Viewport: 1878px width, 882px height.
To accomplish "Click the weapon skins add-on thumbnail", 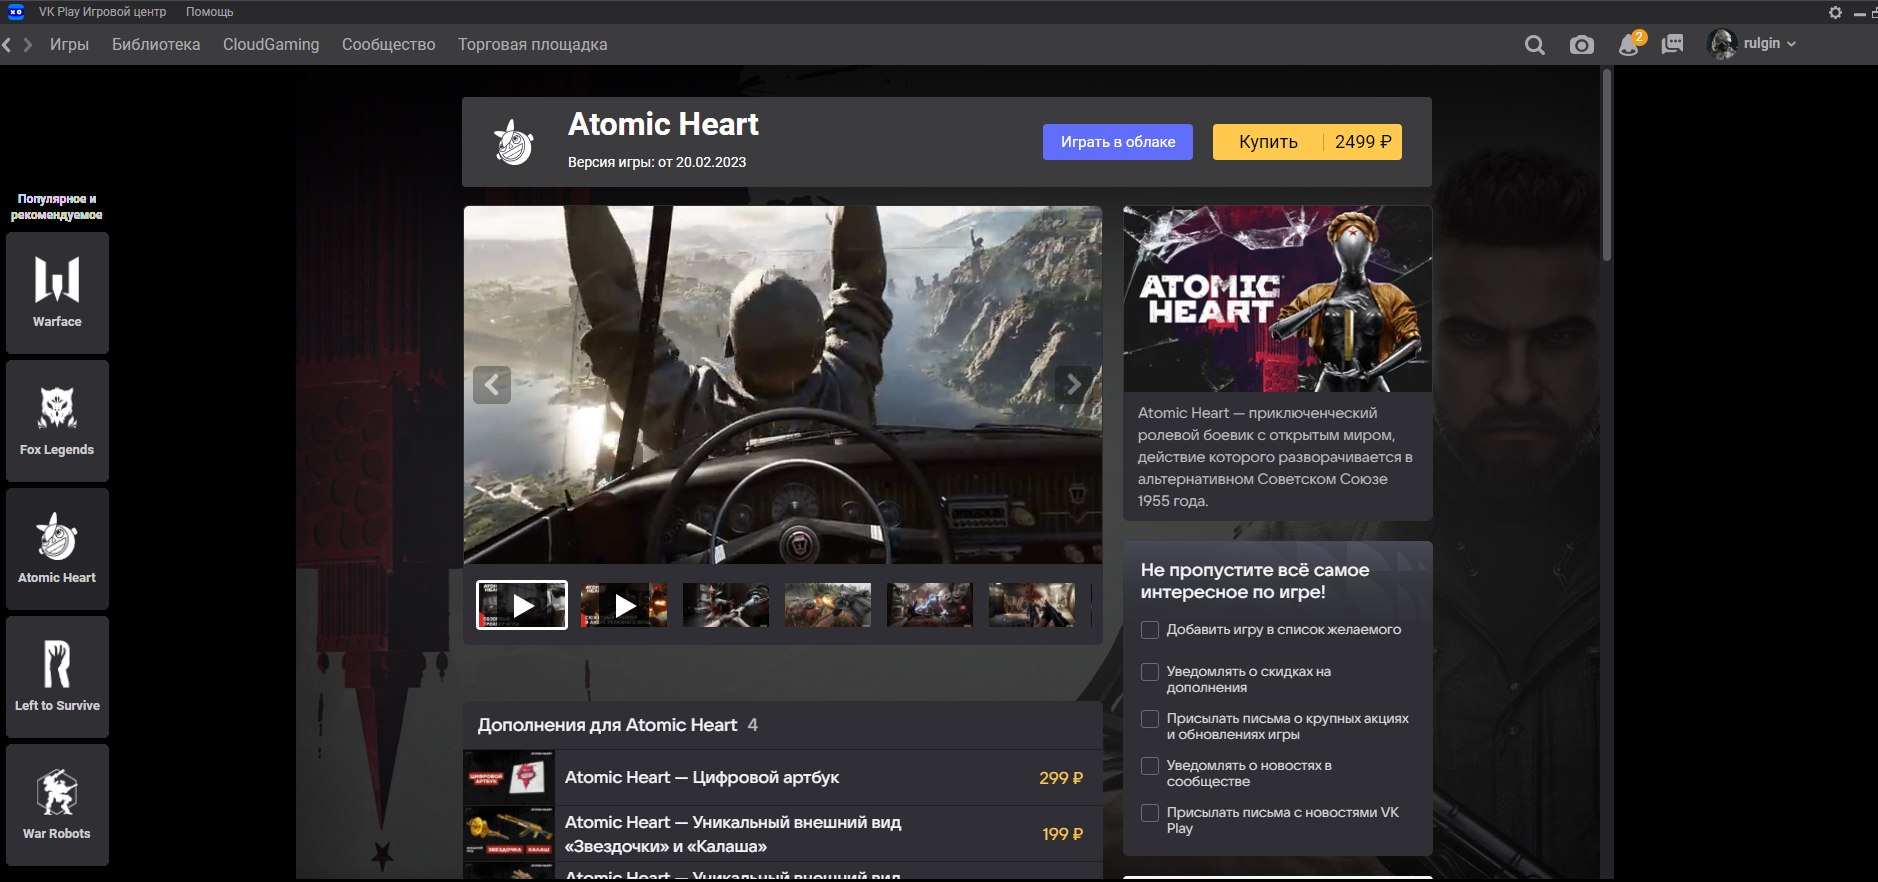I will coord(509,834).
